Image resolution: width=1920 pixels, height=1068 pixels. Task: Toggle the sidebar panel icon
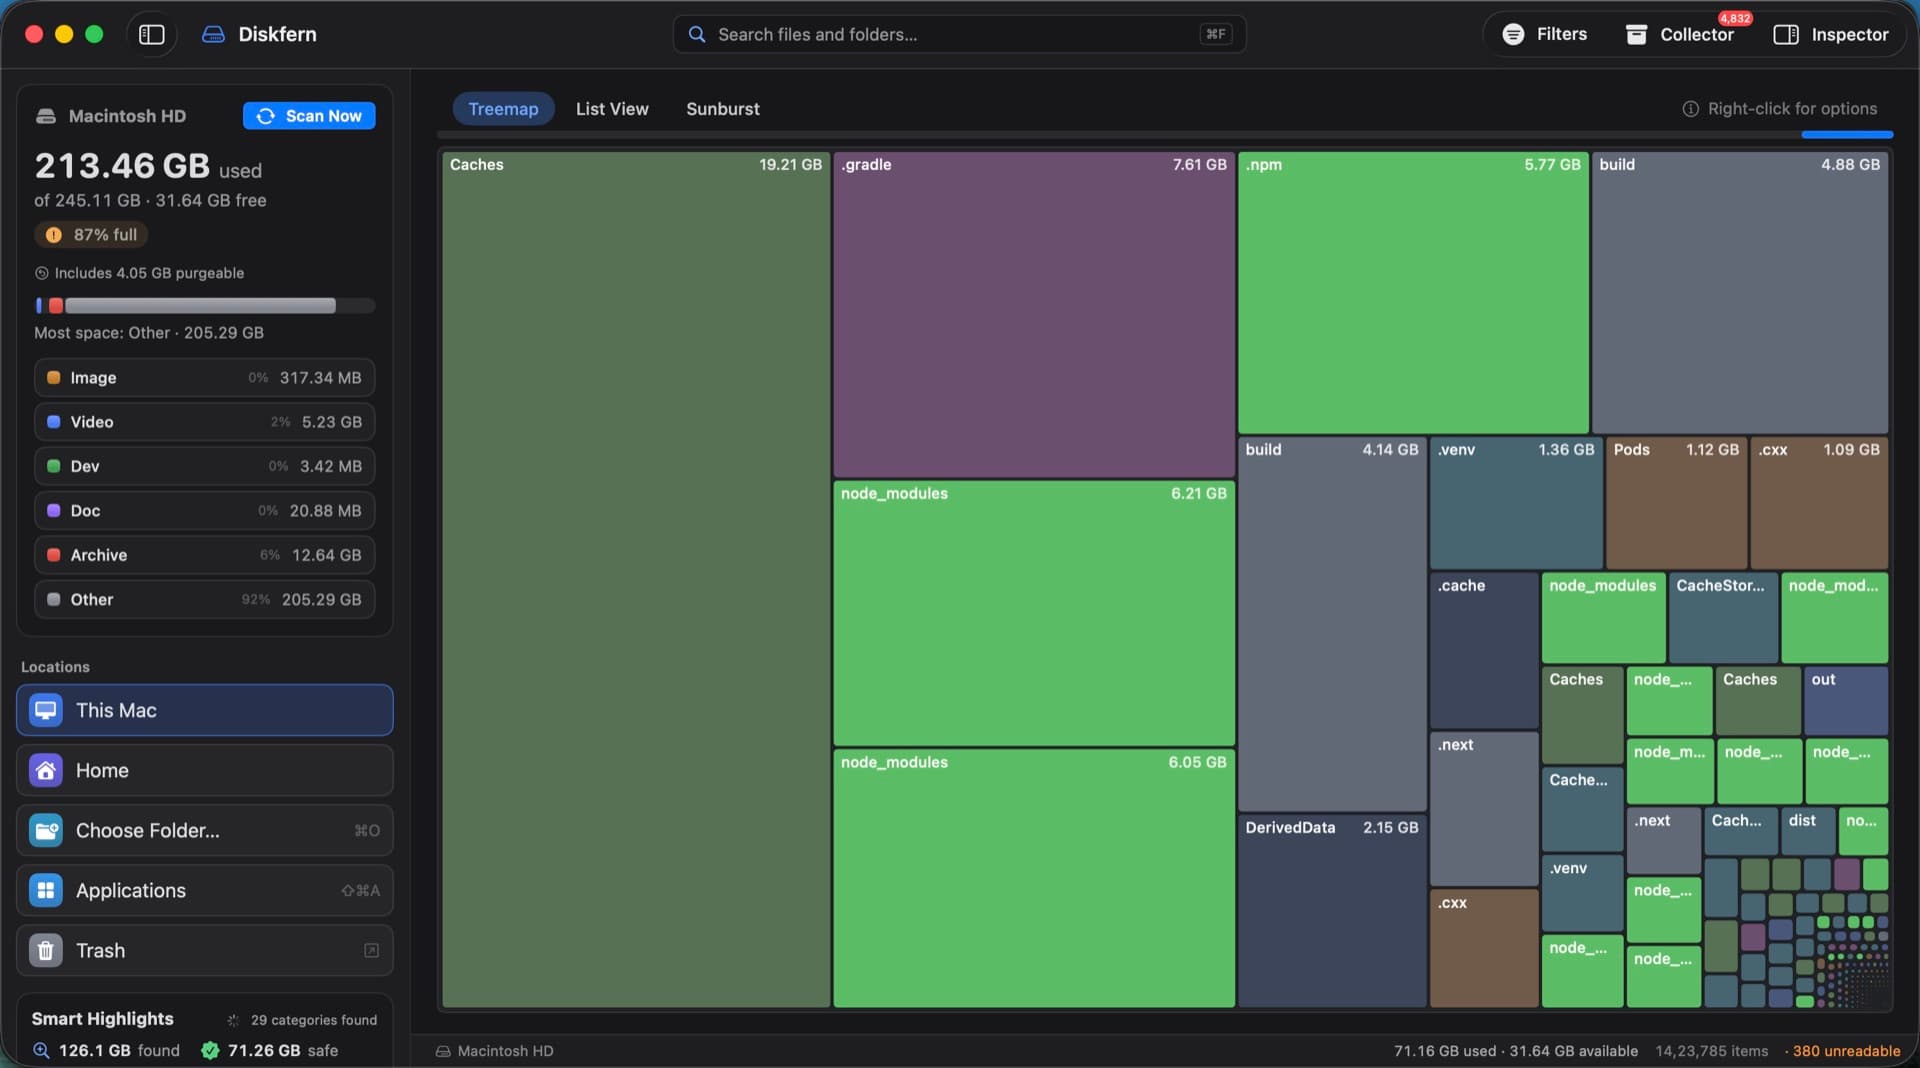pyautogui.click(x=151, y=34)
